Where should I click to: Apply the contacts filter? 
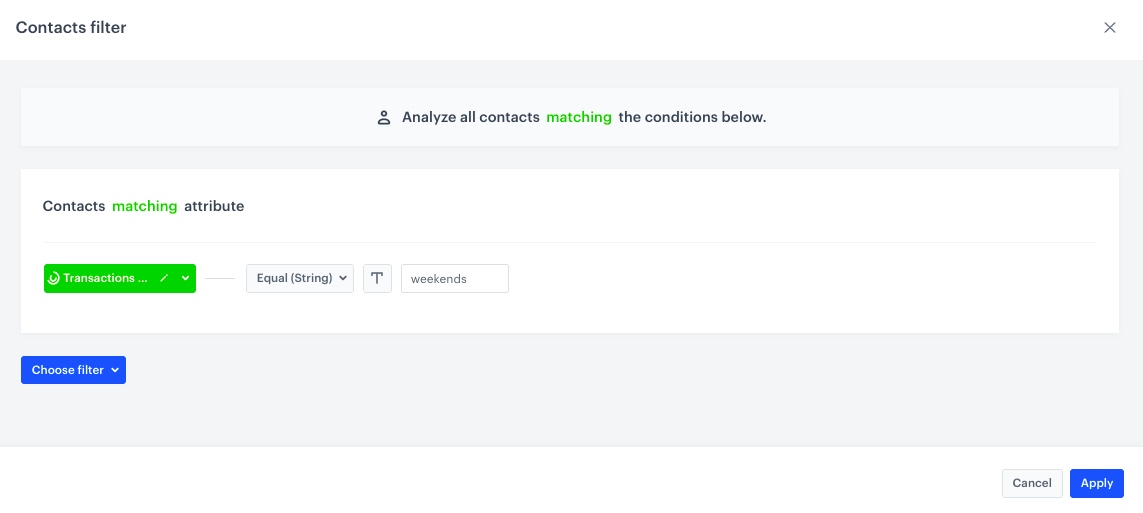point(1096,483)
